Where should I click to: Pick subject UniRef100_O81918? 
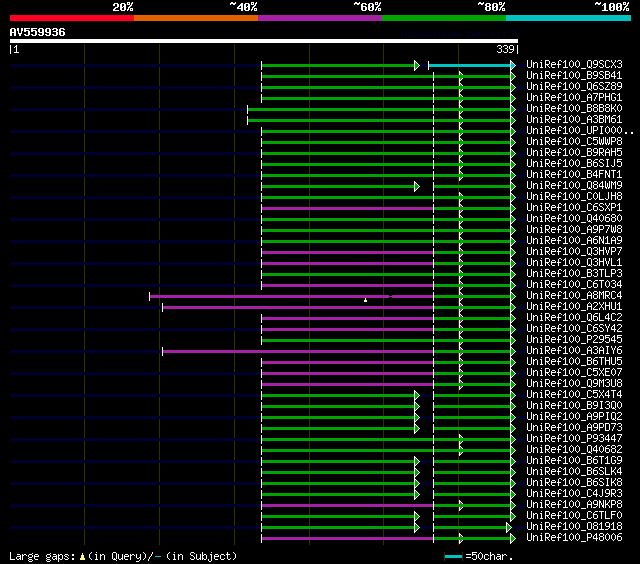pos(574,527)
